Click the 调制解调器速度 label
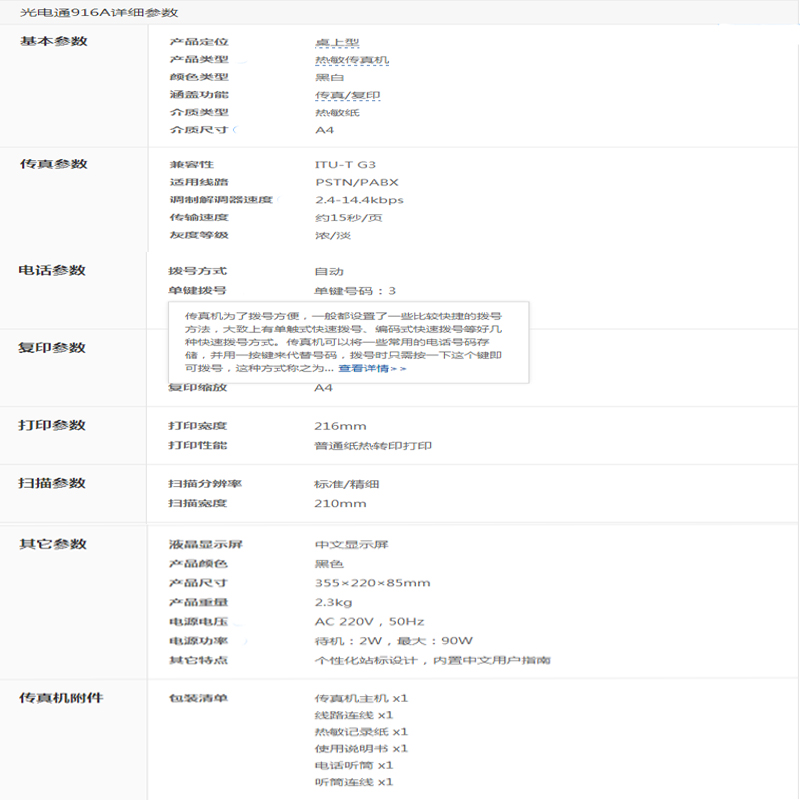Screen dimensions: 800x800 [221, 199]
